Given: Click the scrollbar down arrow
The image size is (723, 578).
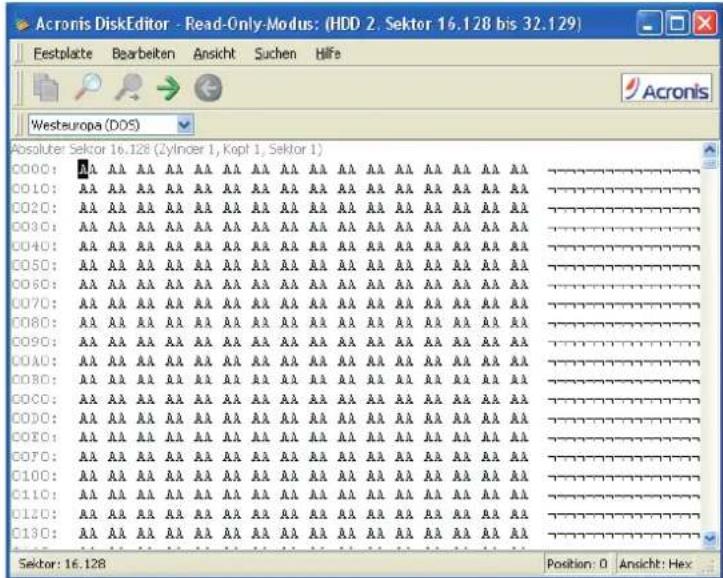Looking at the screenshot, I should point(710,537).
